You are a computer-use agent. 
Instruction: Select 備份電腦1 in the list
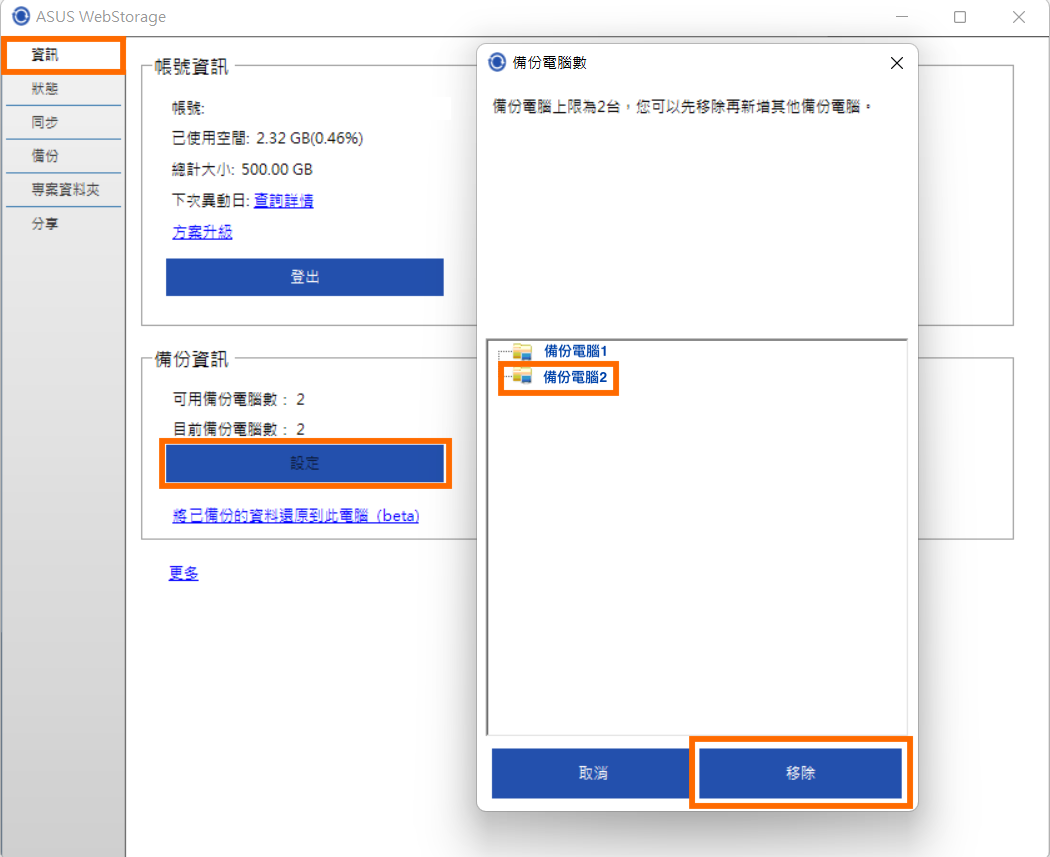click(x=575, y=351)
